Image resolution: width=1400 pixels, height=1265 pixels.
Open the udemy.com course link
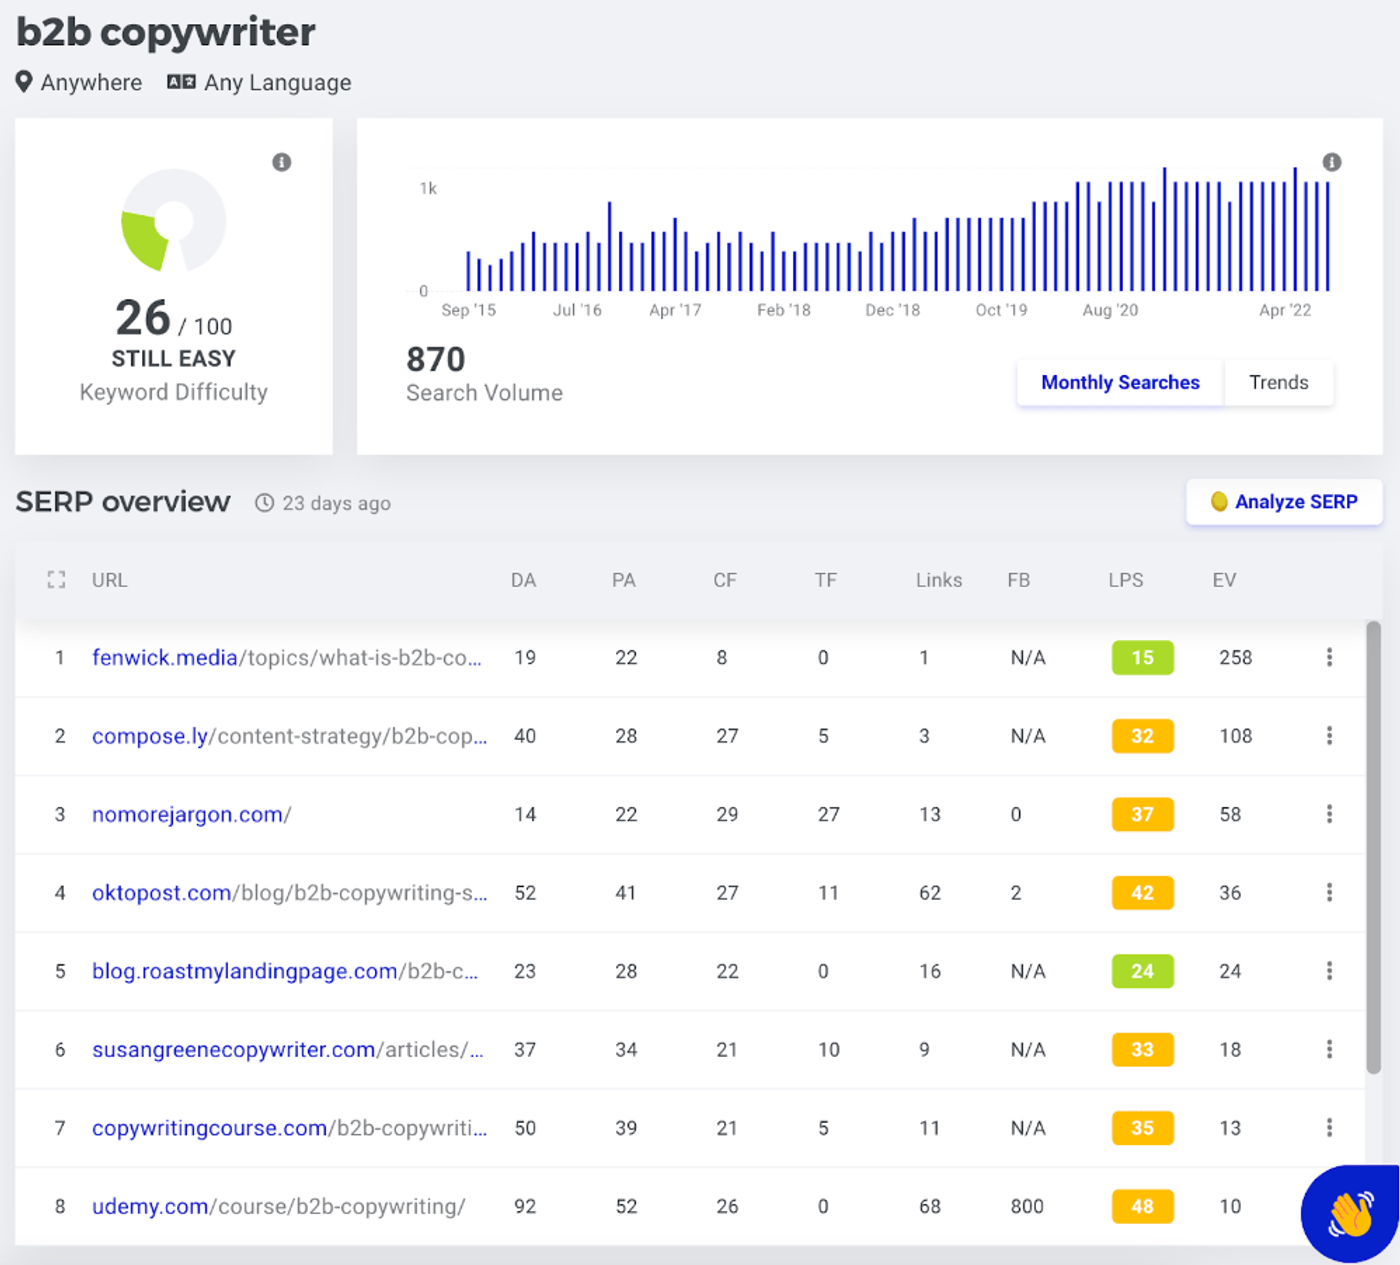(278, 1206)
